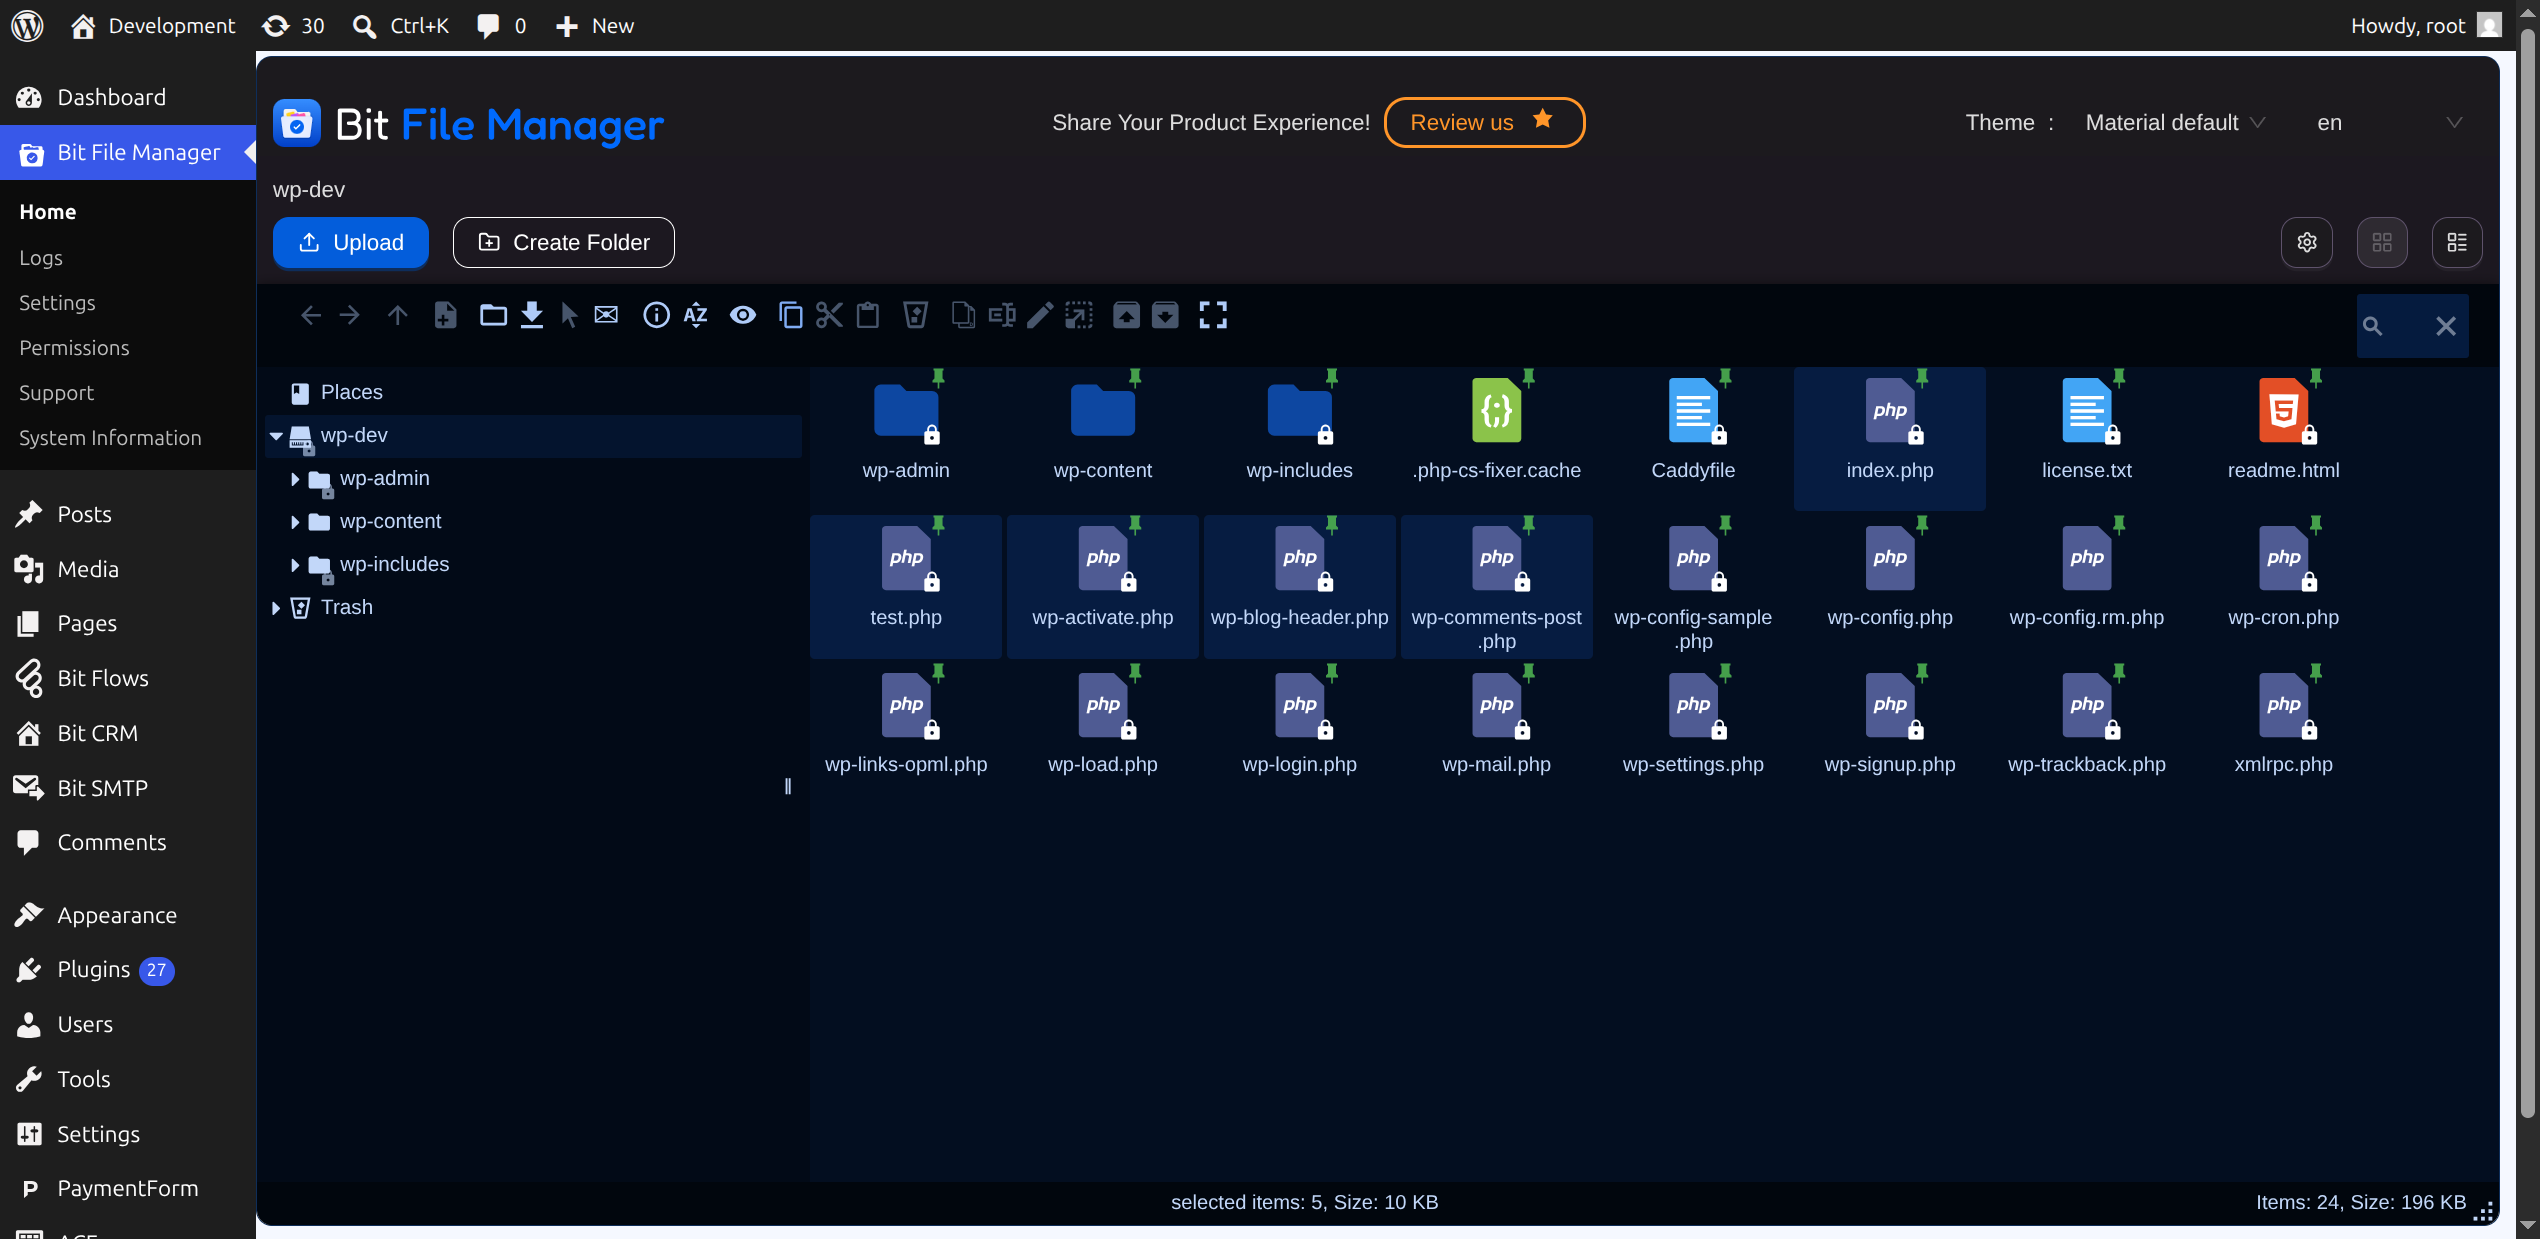Viewport: 2540px width, 1239px height.
Task: Open the Logs submenu item
Action: click(41, 258)
